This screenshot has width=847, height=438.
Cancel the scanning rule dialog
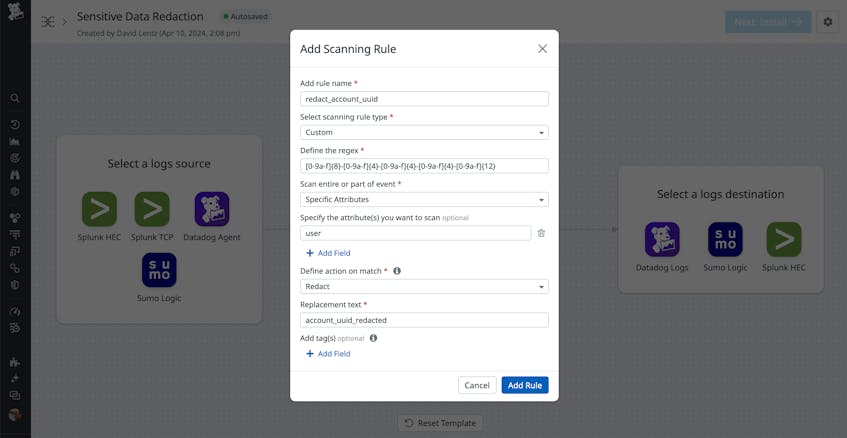477,385
